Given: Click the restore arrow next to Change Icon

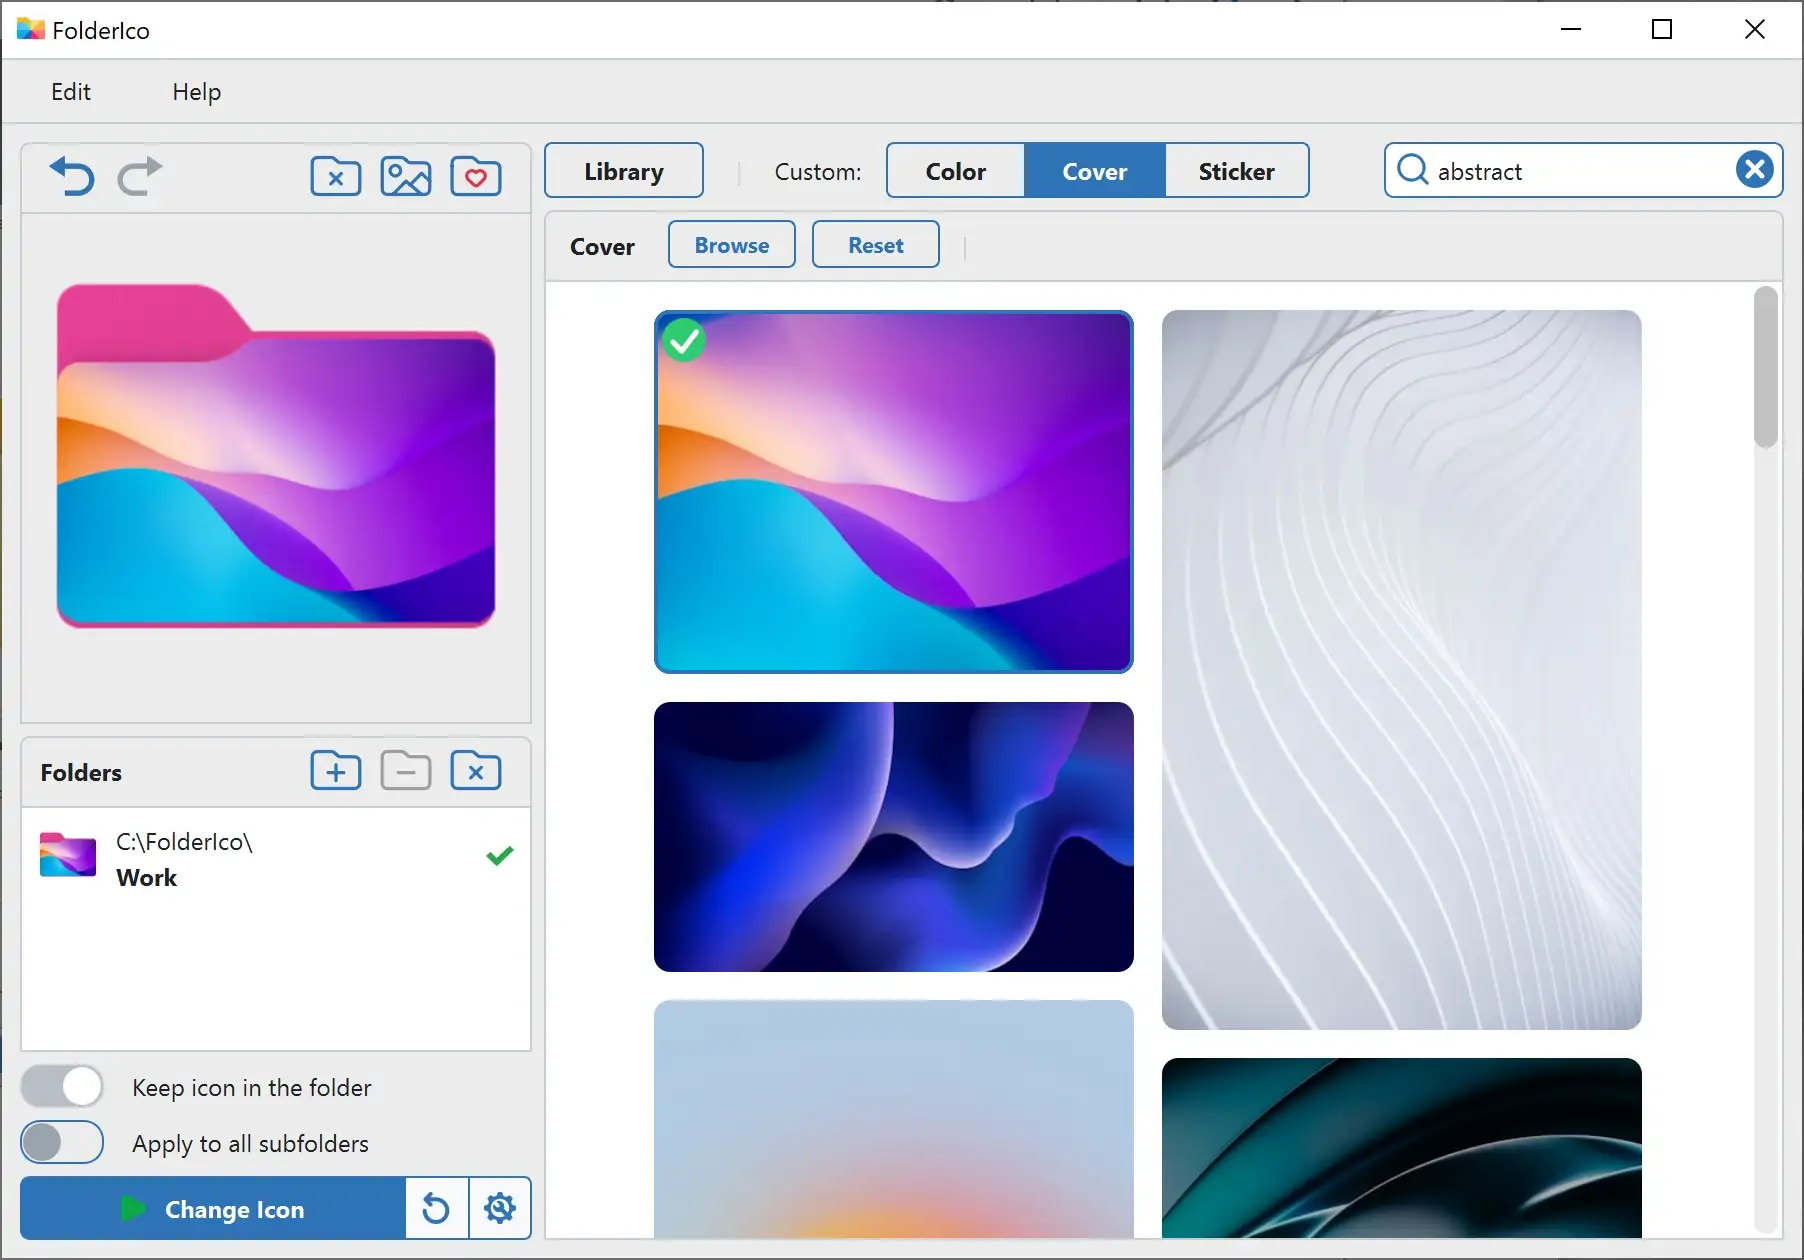Looking at the screenshot, I should pyautogui.click(x=436, y=1208).
